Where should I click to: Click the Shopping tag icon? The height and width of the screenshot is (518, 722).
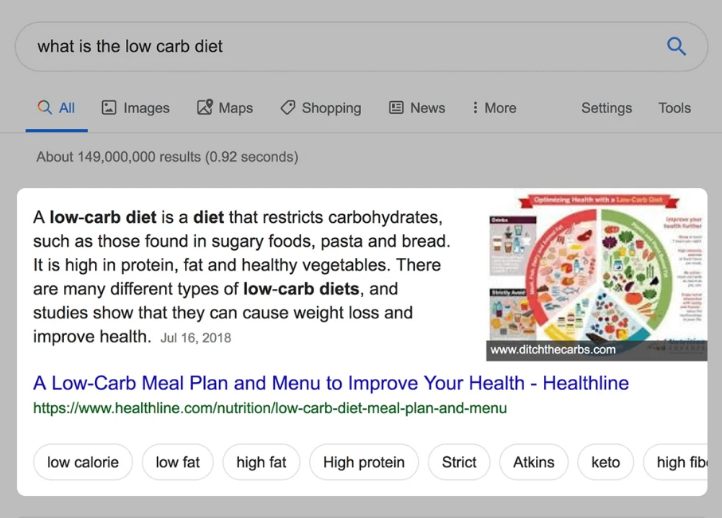288,108
